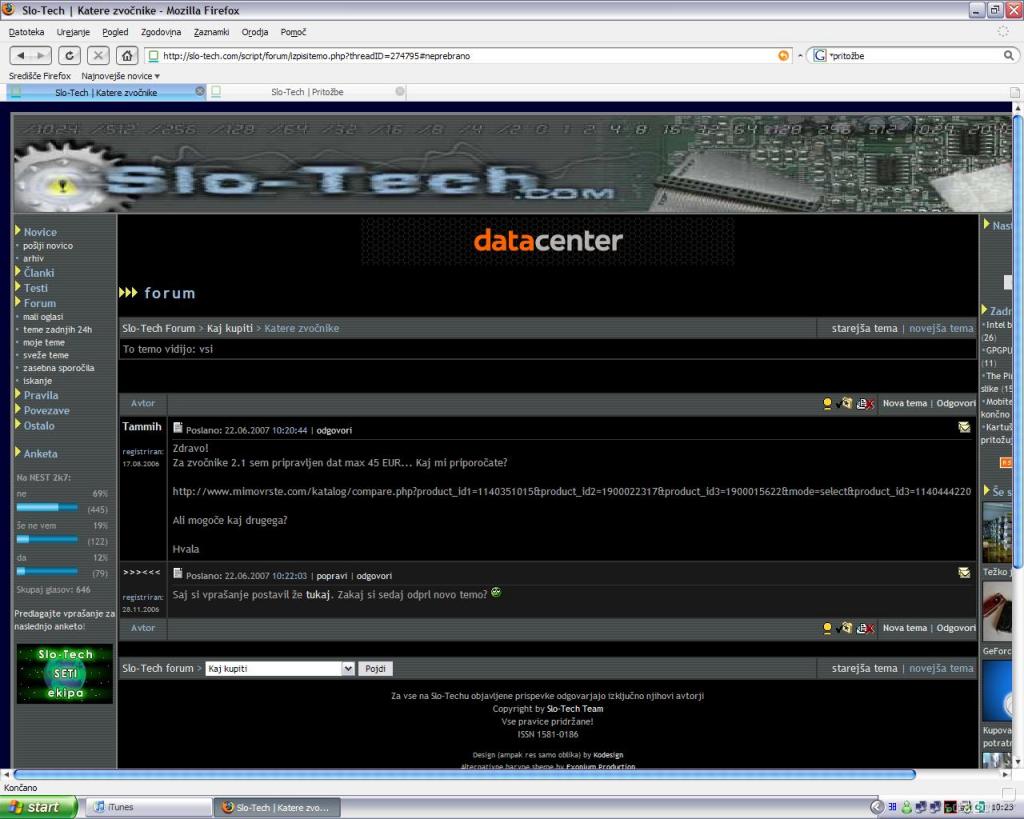Image resolution: width=1024 pixels, height=819 pixels.
Task: Switch to the 'Slo-Tech | Pritožbe' tab
Action: tap(307, 92)
